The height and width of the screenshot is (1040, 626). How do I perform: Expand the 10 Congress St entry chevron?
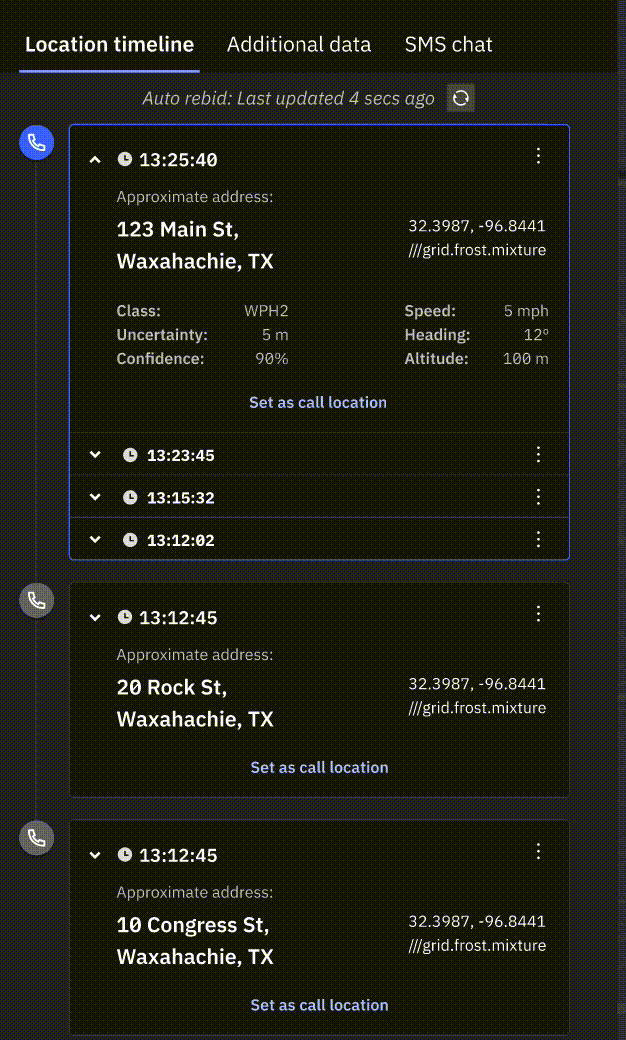point(95,855)
